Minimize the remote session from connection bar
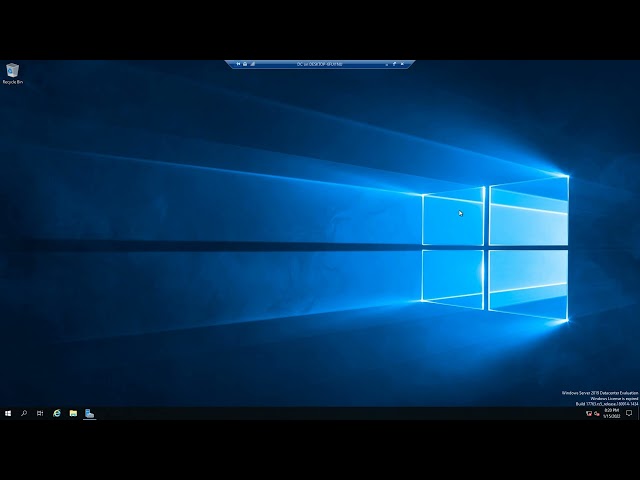640x480 pixels. 387,64
